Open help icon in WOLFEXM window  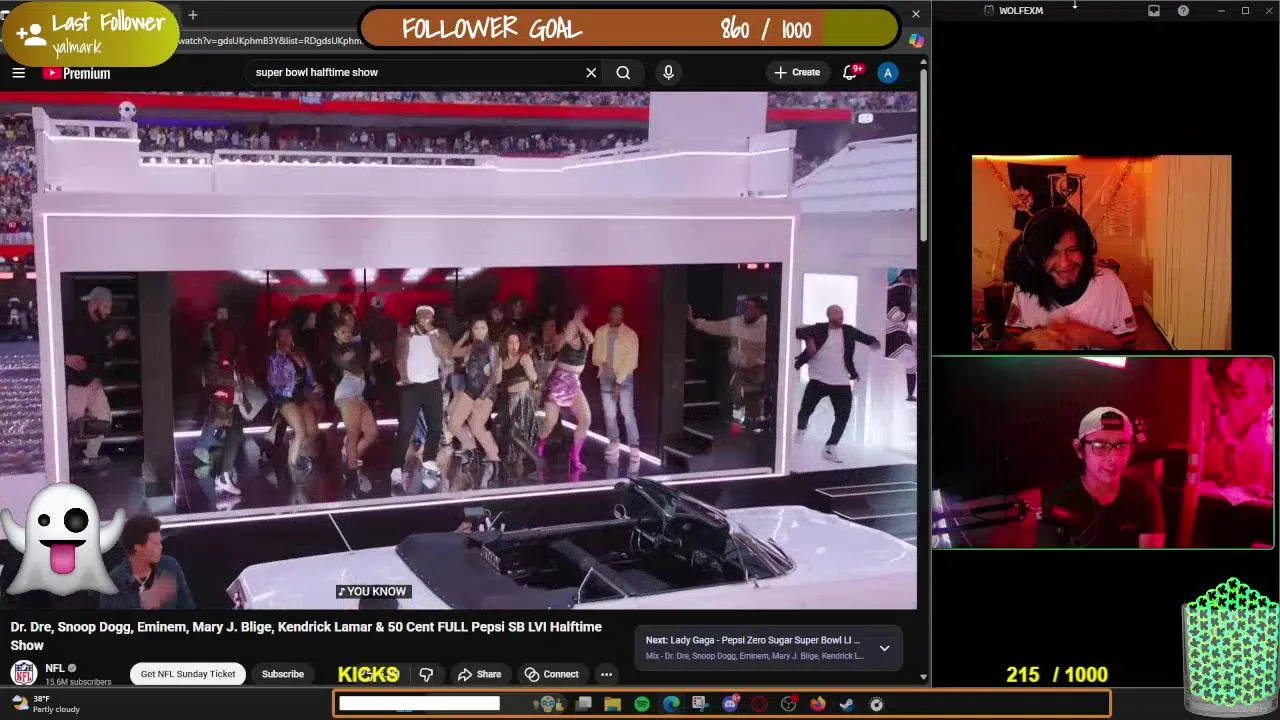[1183, 10]
